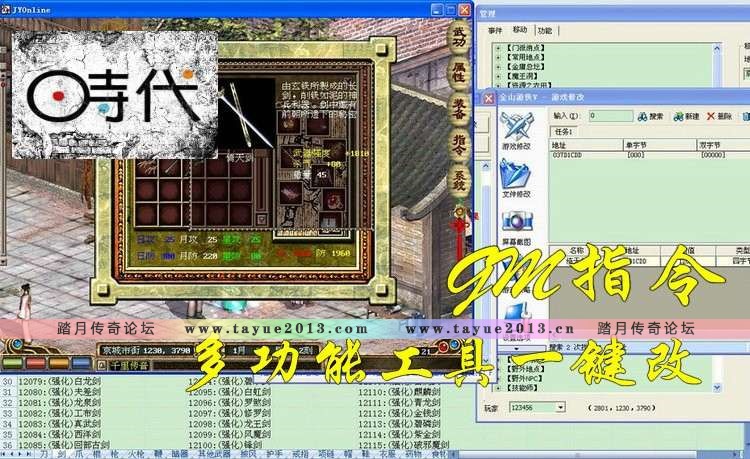
Task: Go to first sheet navigation arrow
Action: 5,454
